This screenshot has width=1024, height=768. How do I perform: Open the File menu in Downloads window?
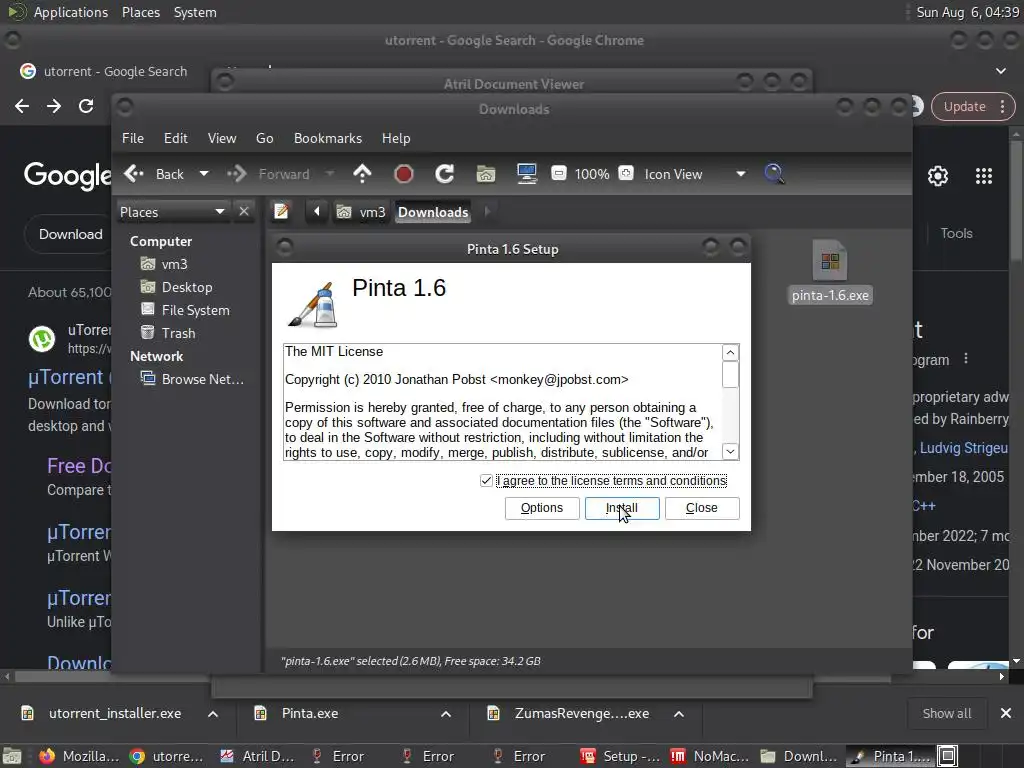tap(133, 138)
